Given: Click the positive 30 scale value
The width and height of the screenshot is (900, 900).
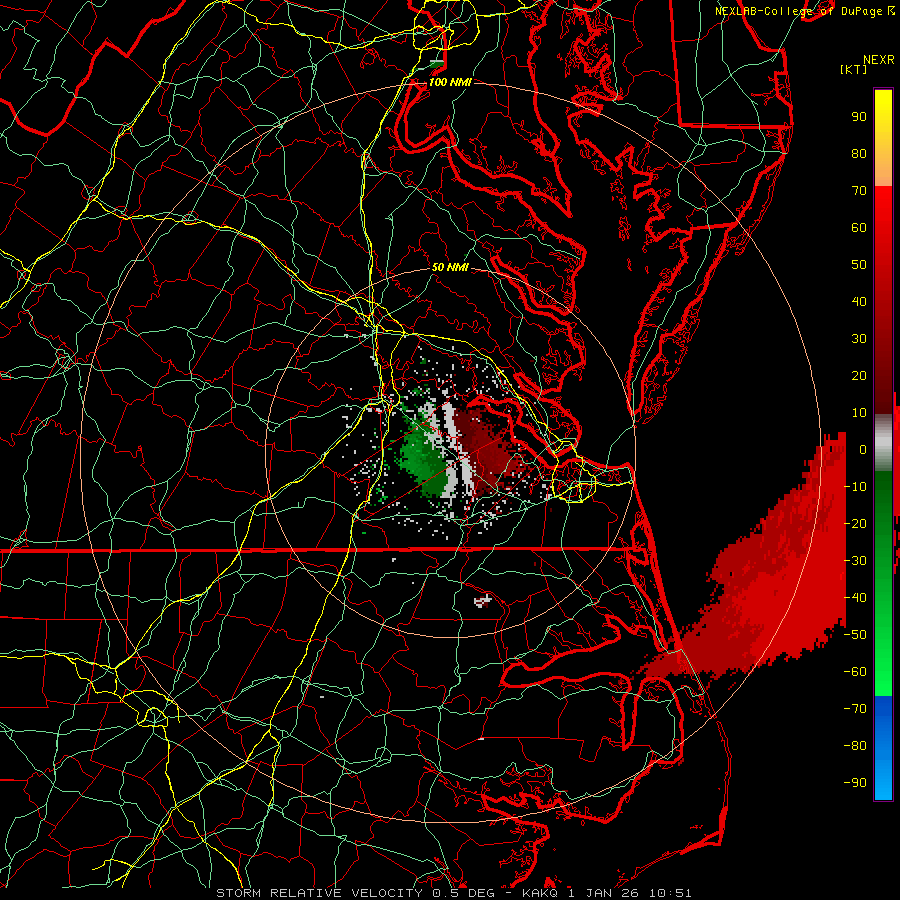Looking at the screenshot, I should click(859, 339).
